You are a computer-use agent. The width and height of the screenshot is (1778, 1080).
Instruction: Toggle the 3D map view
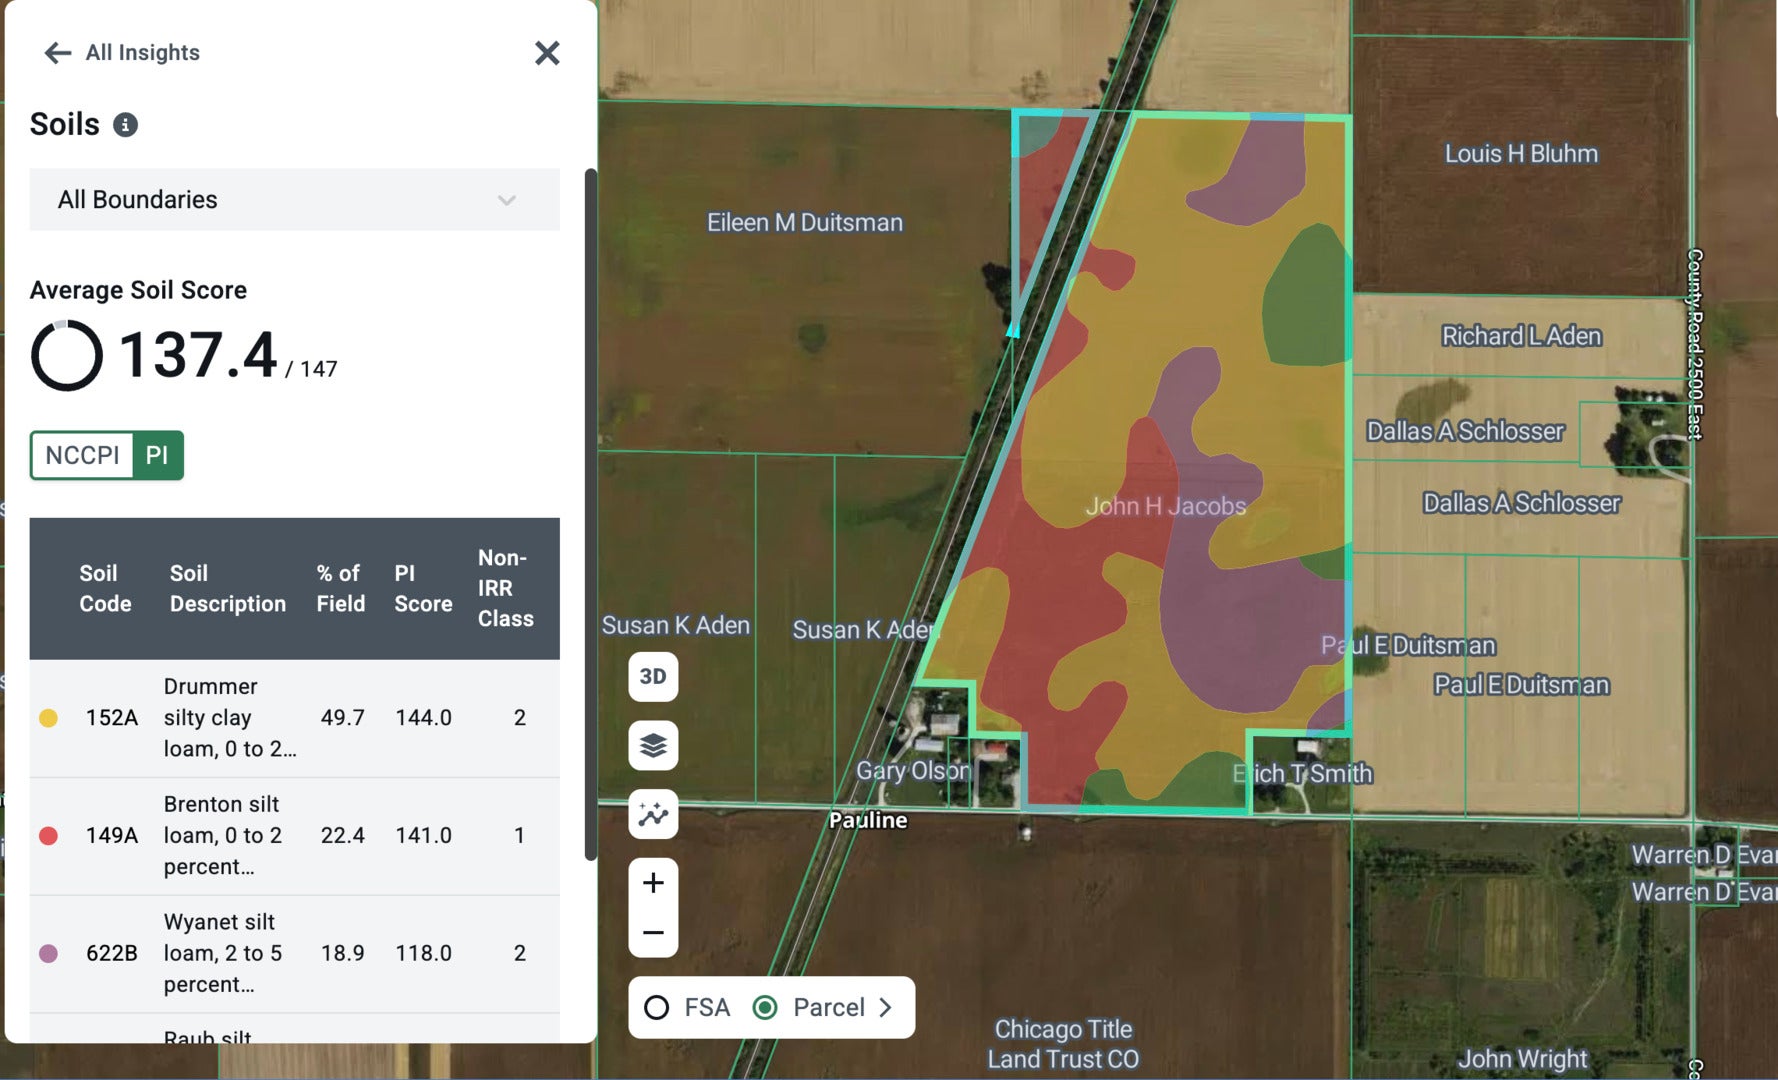pos(653,677)
